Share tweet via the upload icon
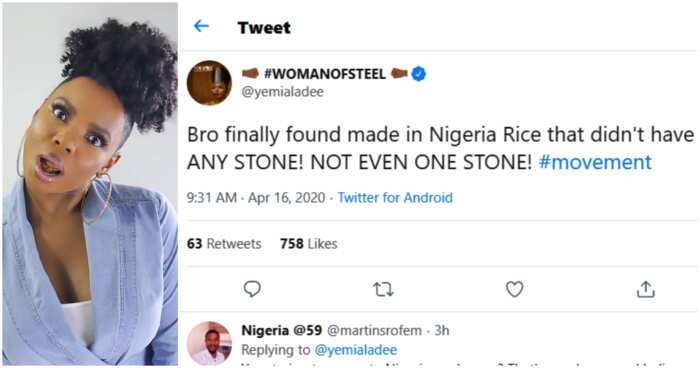The image size is (700, 368). 646,289
